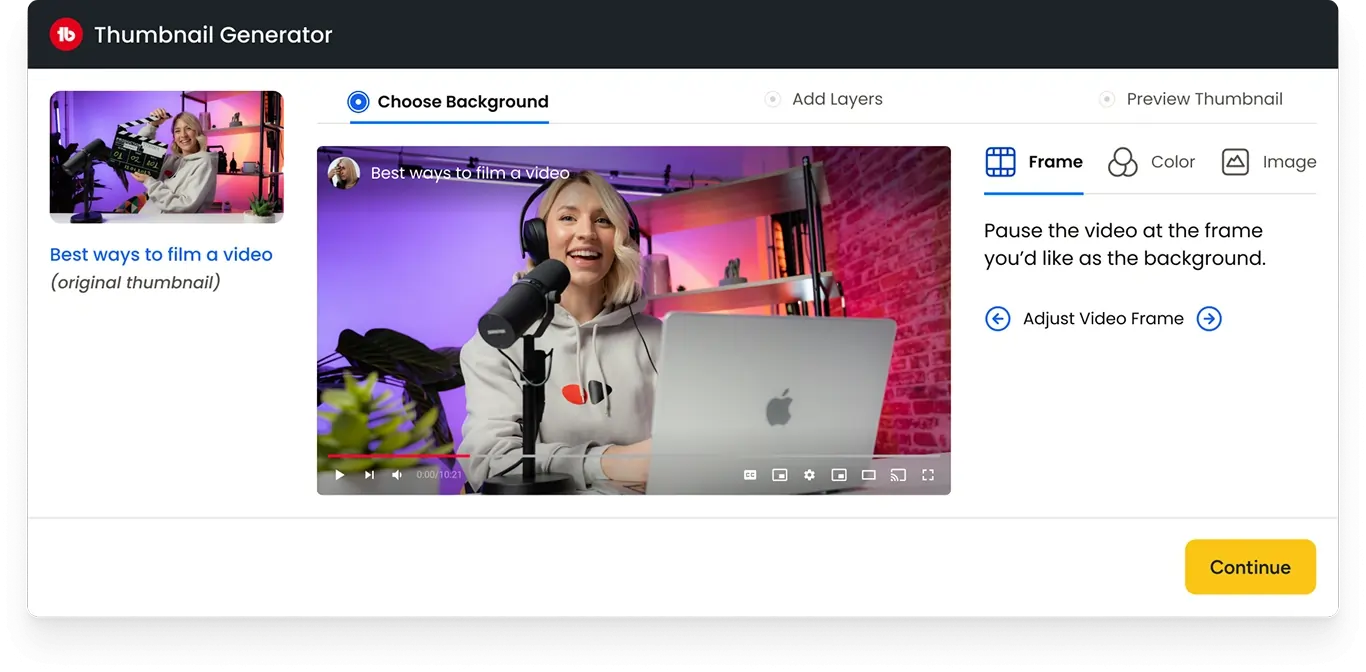
Task: Switch to the Preview Thumbnail tab
Action: (1203, 98)
